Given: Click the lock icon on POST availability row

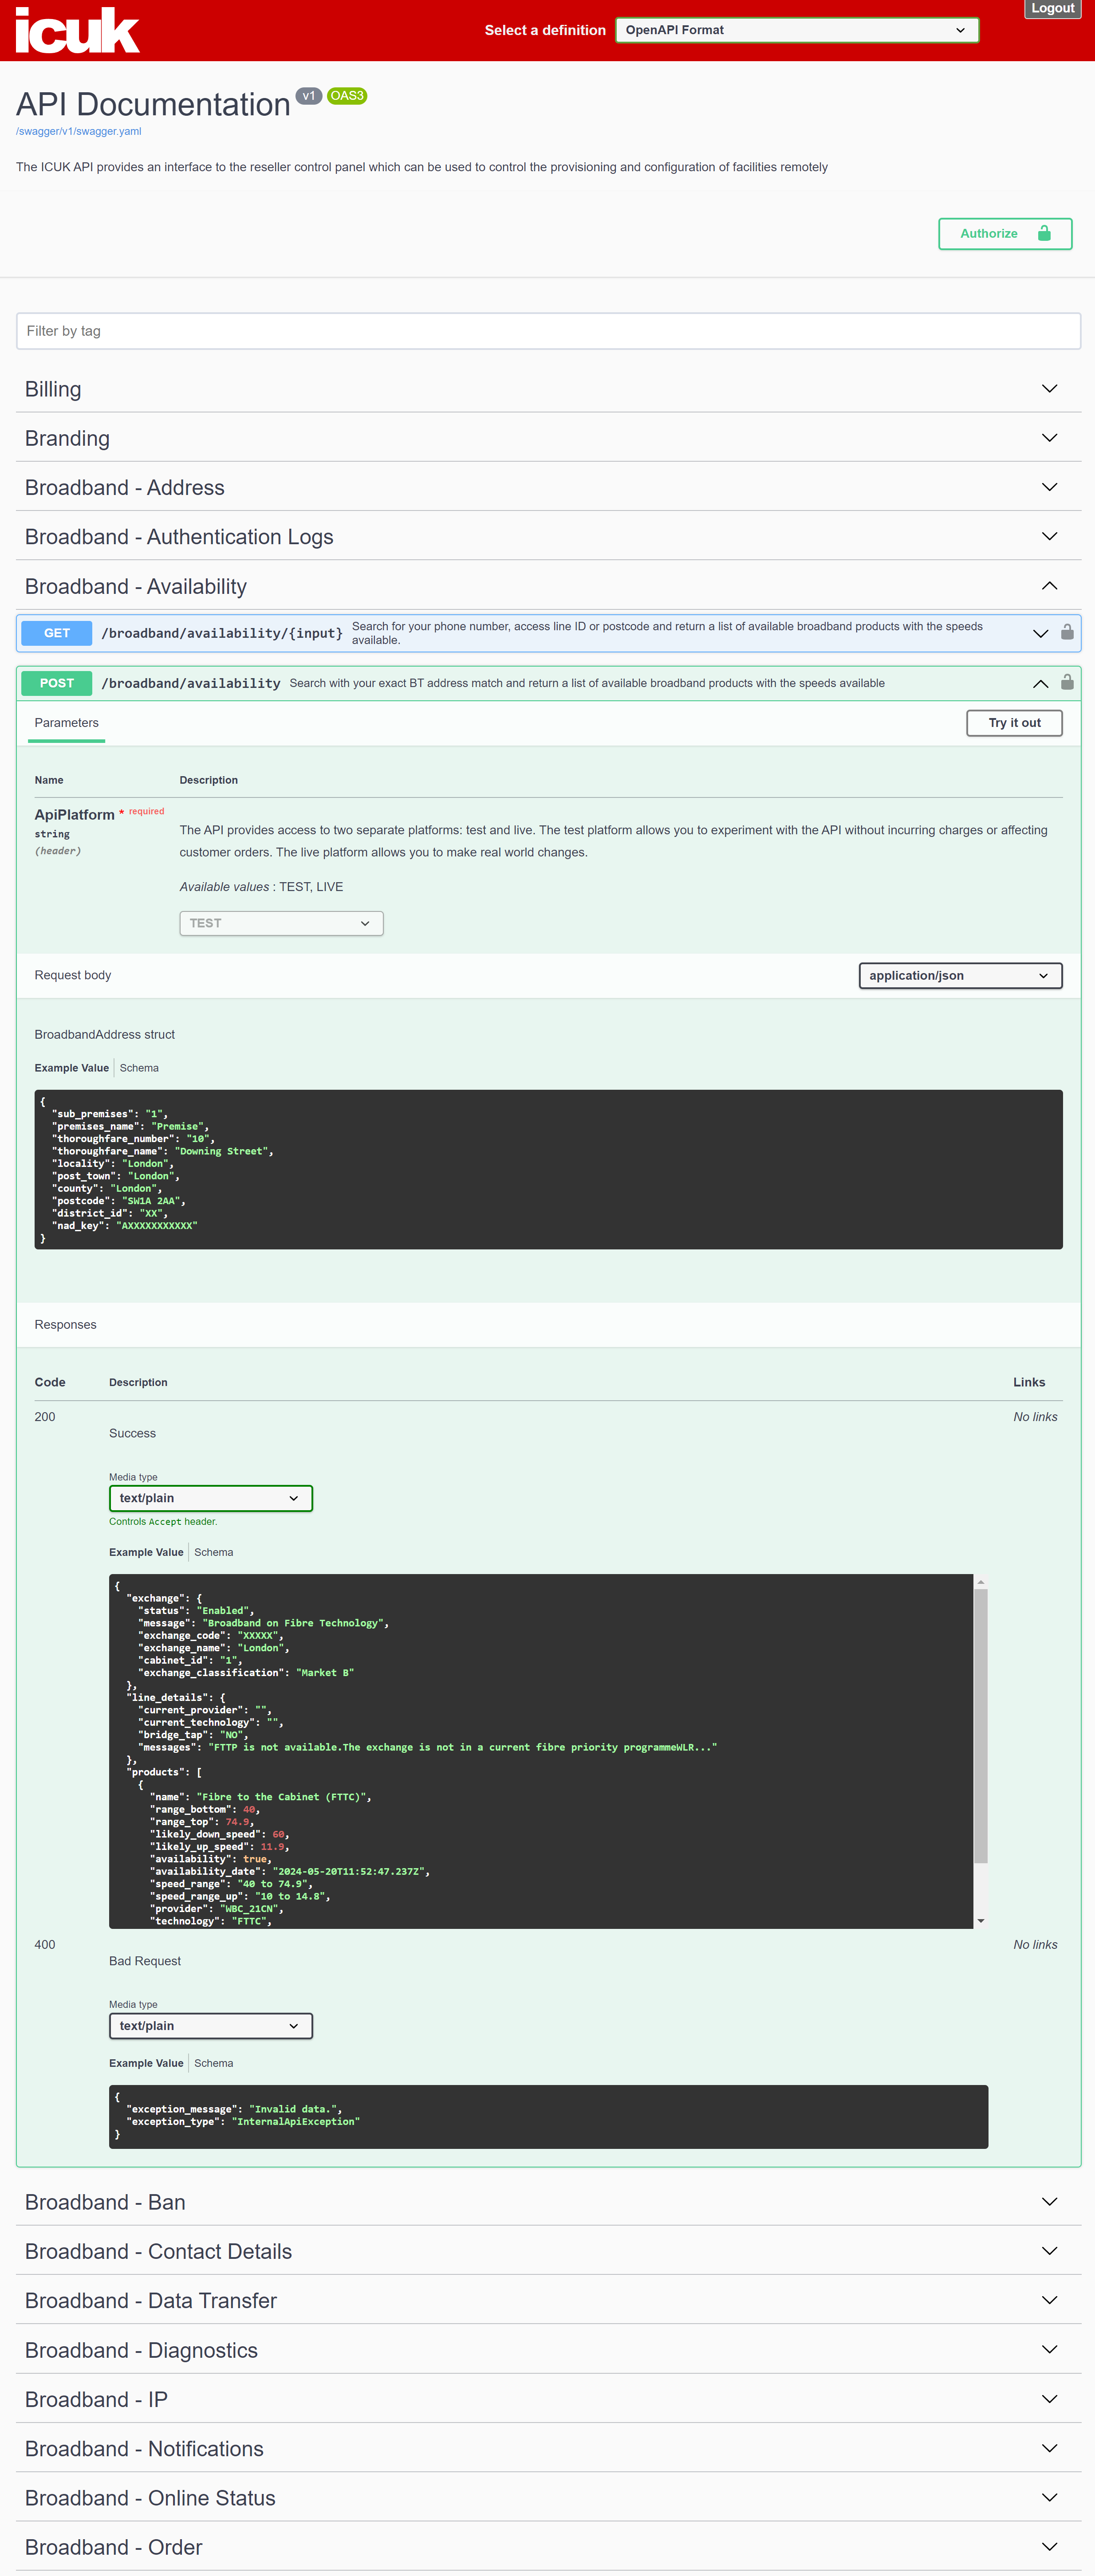Looking at the screenshot, I should [x=1067, y=682].
